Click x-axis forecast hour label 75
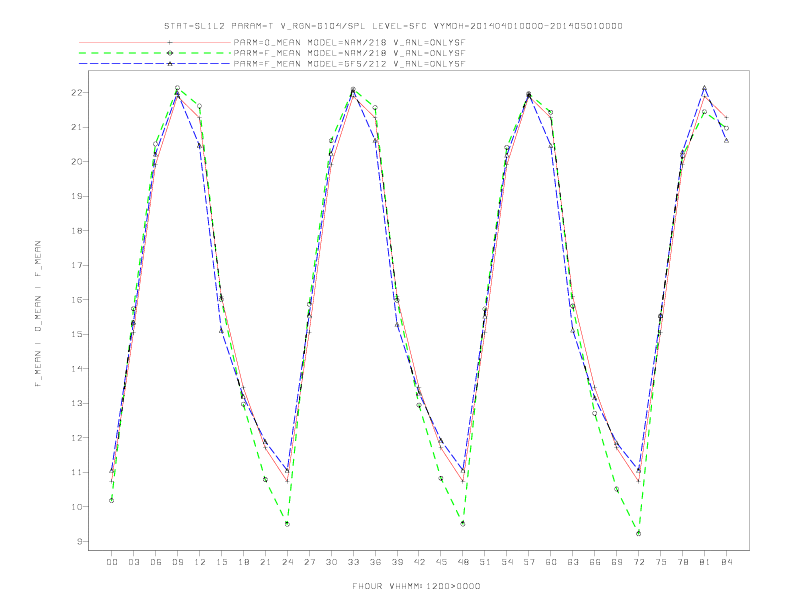Screen dimensions: 792x612 661,562
